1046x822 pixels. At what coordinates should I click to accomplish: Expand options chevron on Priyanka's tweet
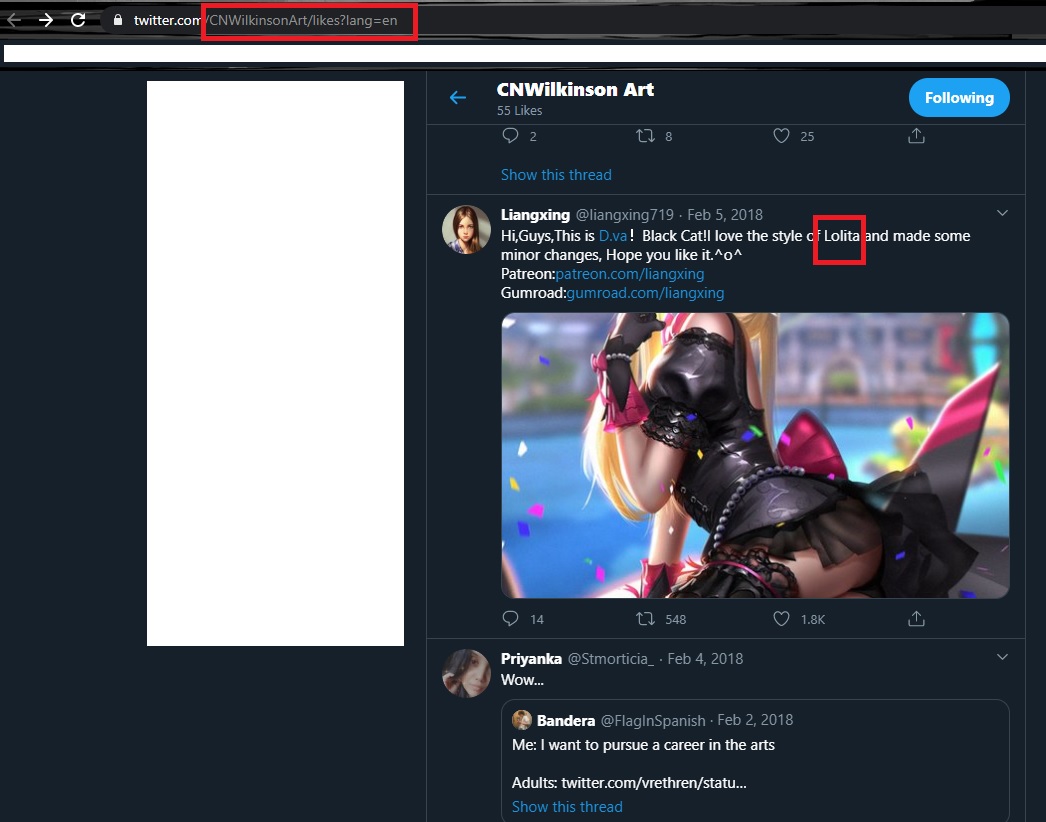point(1002,657)
